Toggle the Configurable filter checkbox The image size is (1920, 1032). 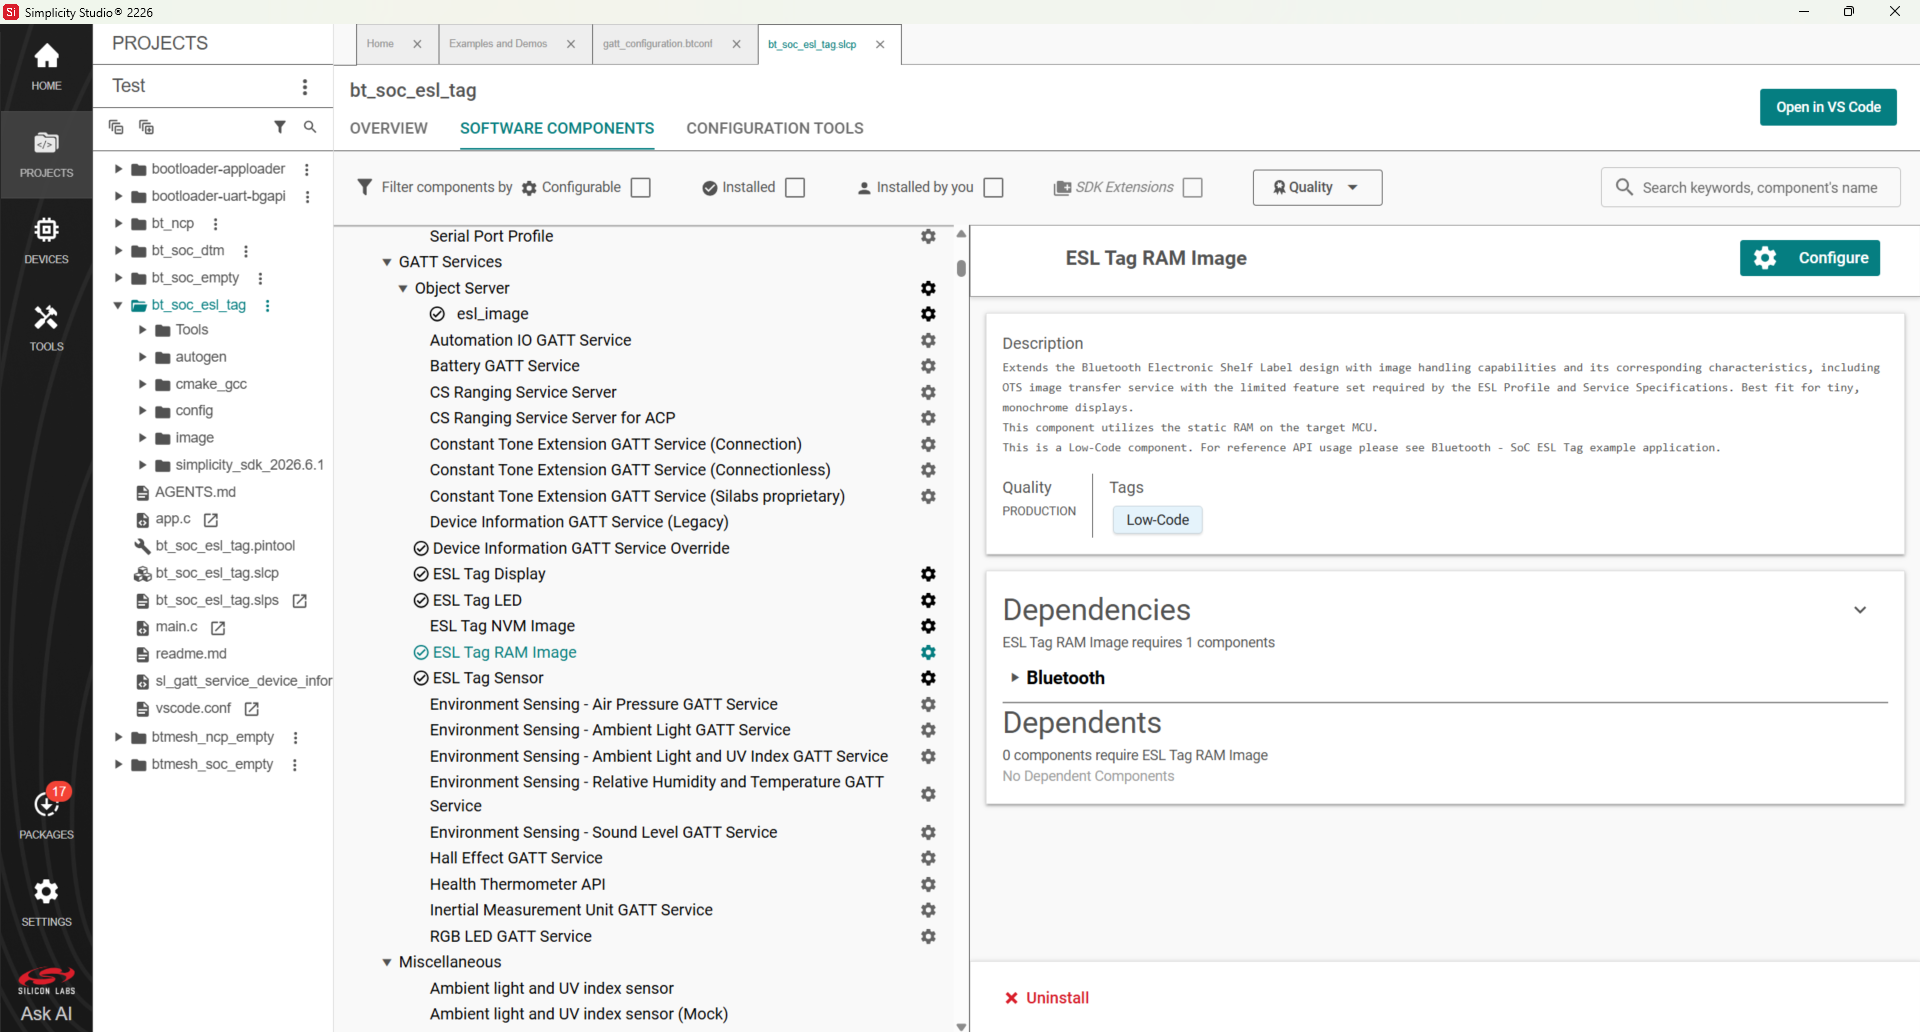click(x=641, y=188)
